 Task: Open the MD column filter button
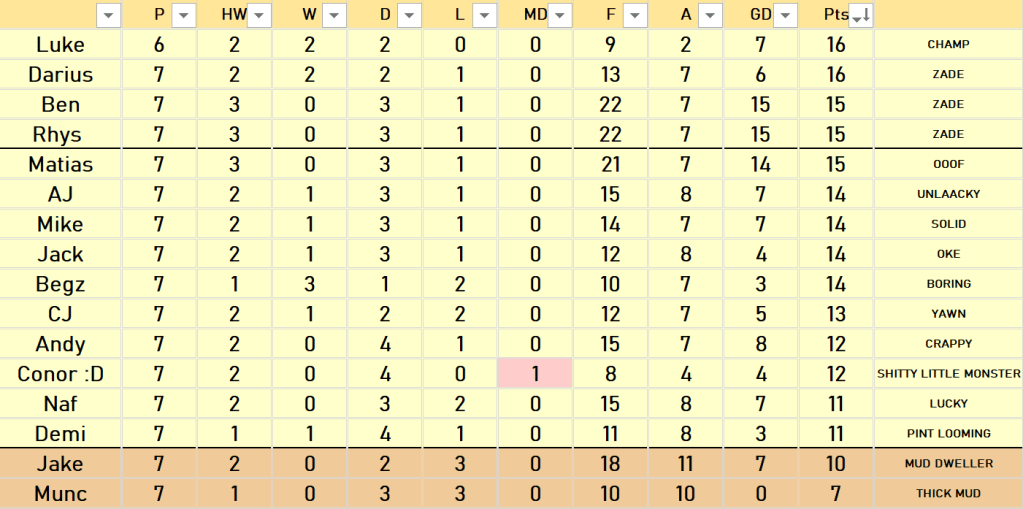[560, 15]
